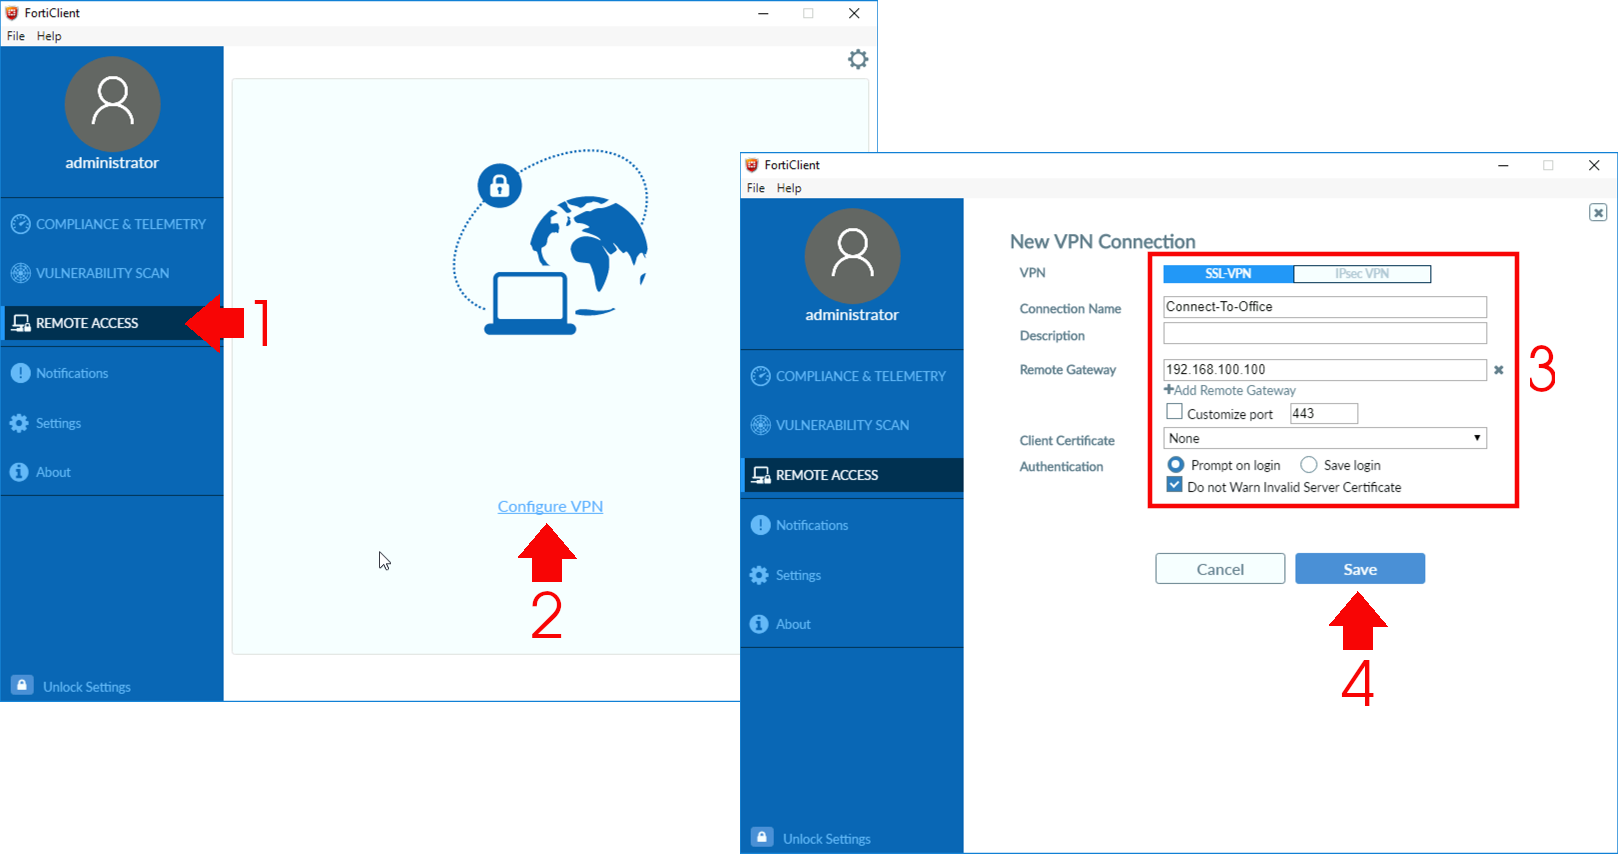This screenshot has height=854, width=1618.
Task: Open the Help menu in the back window
Action: coord(49,36)
